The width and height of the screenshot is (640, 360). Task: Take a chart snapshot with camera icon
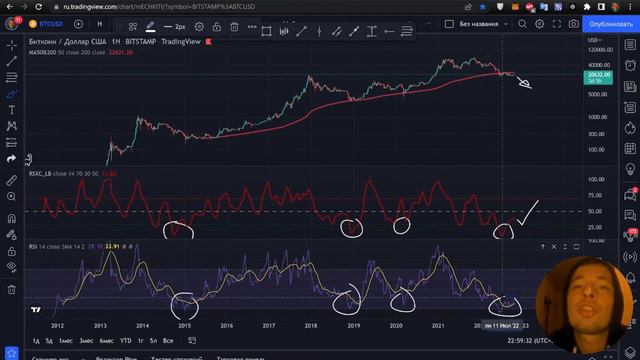[573, 24]
